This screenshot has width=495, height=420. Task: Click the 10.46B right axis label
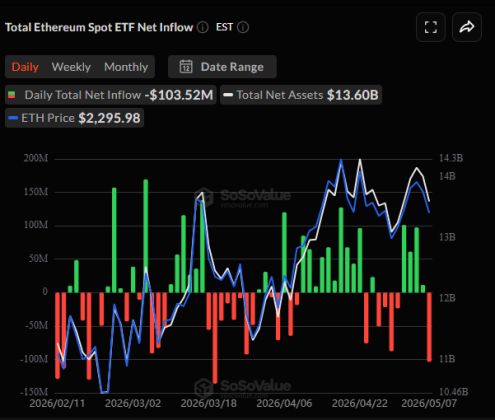coord(454,392)
